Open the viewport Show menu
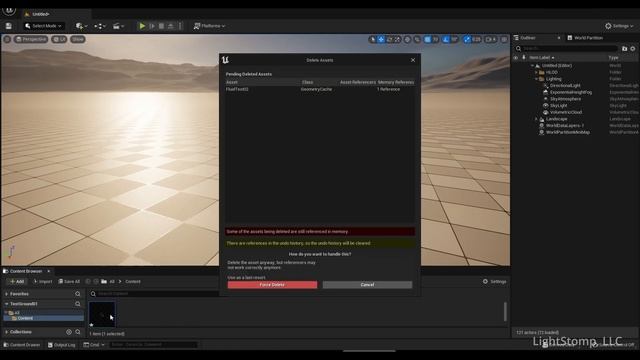 click(78, 39)
